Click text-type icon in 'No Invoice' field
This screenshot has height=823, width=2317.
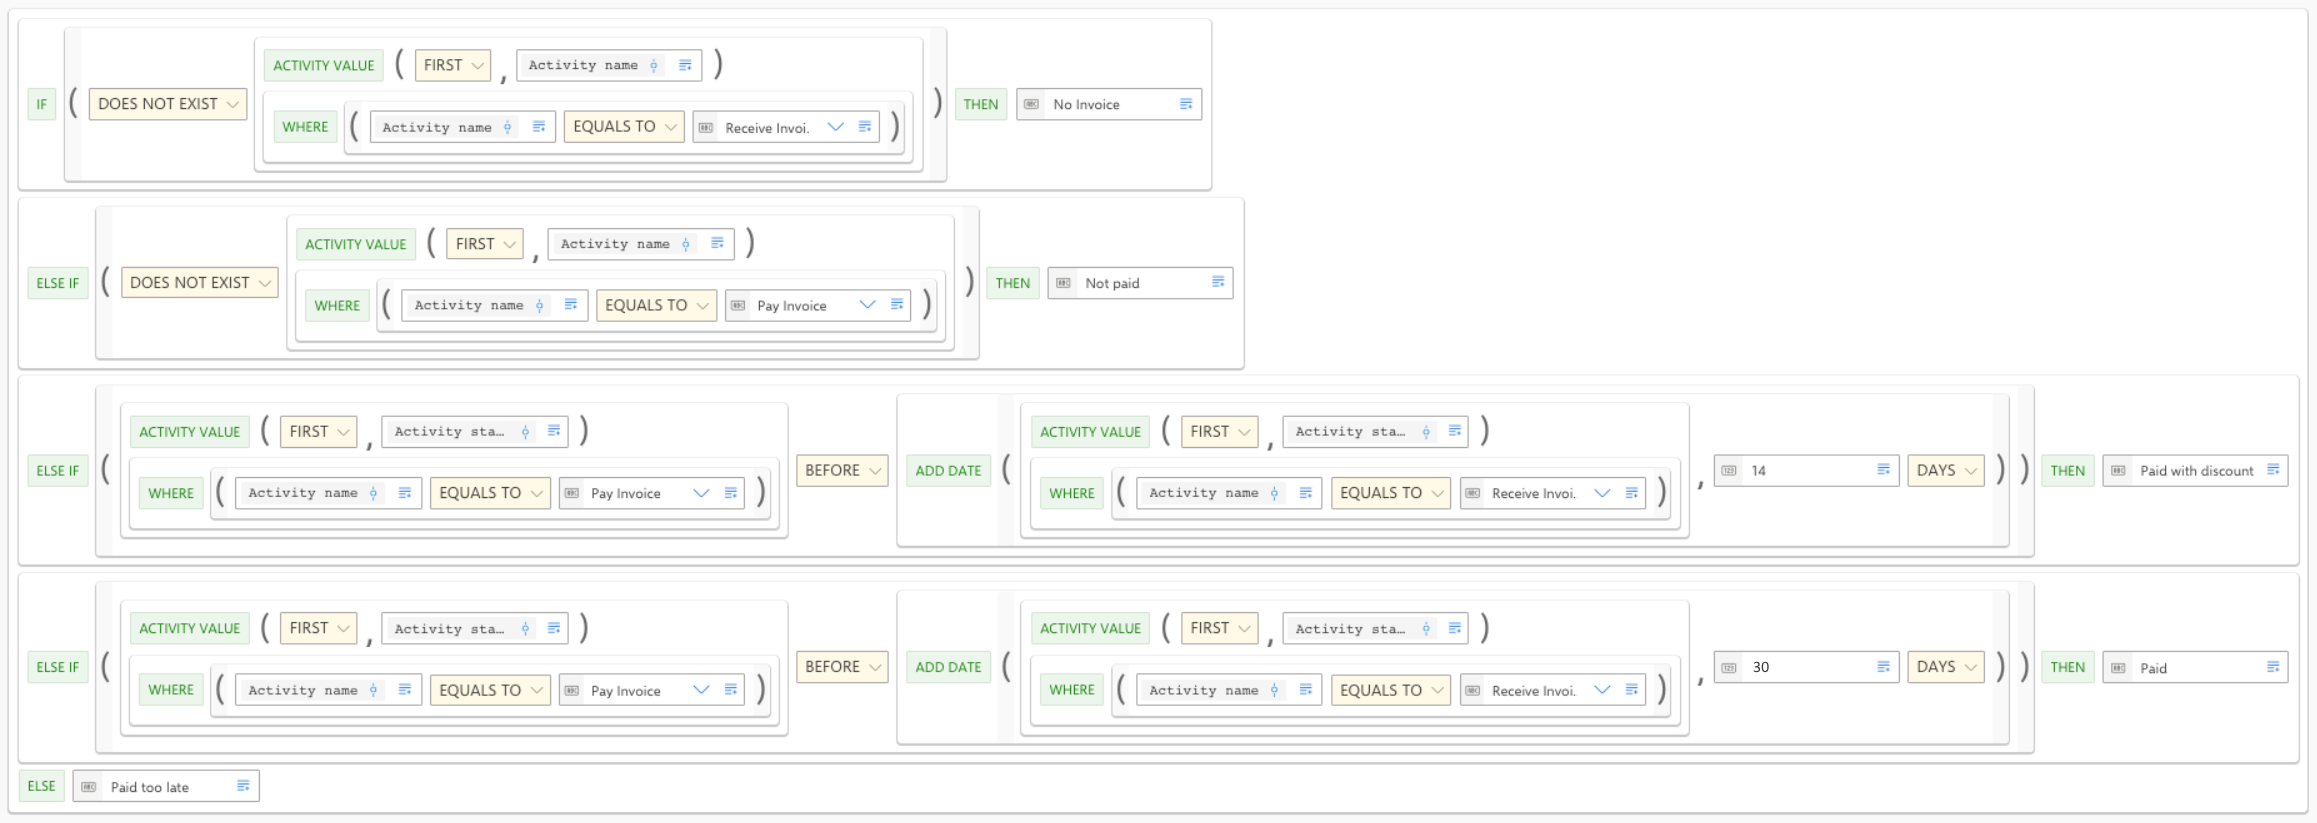(x=1032, y=104)
